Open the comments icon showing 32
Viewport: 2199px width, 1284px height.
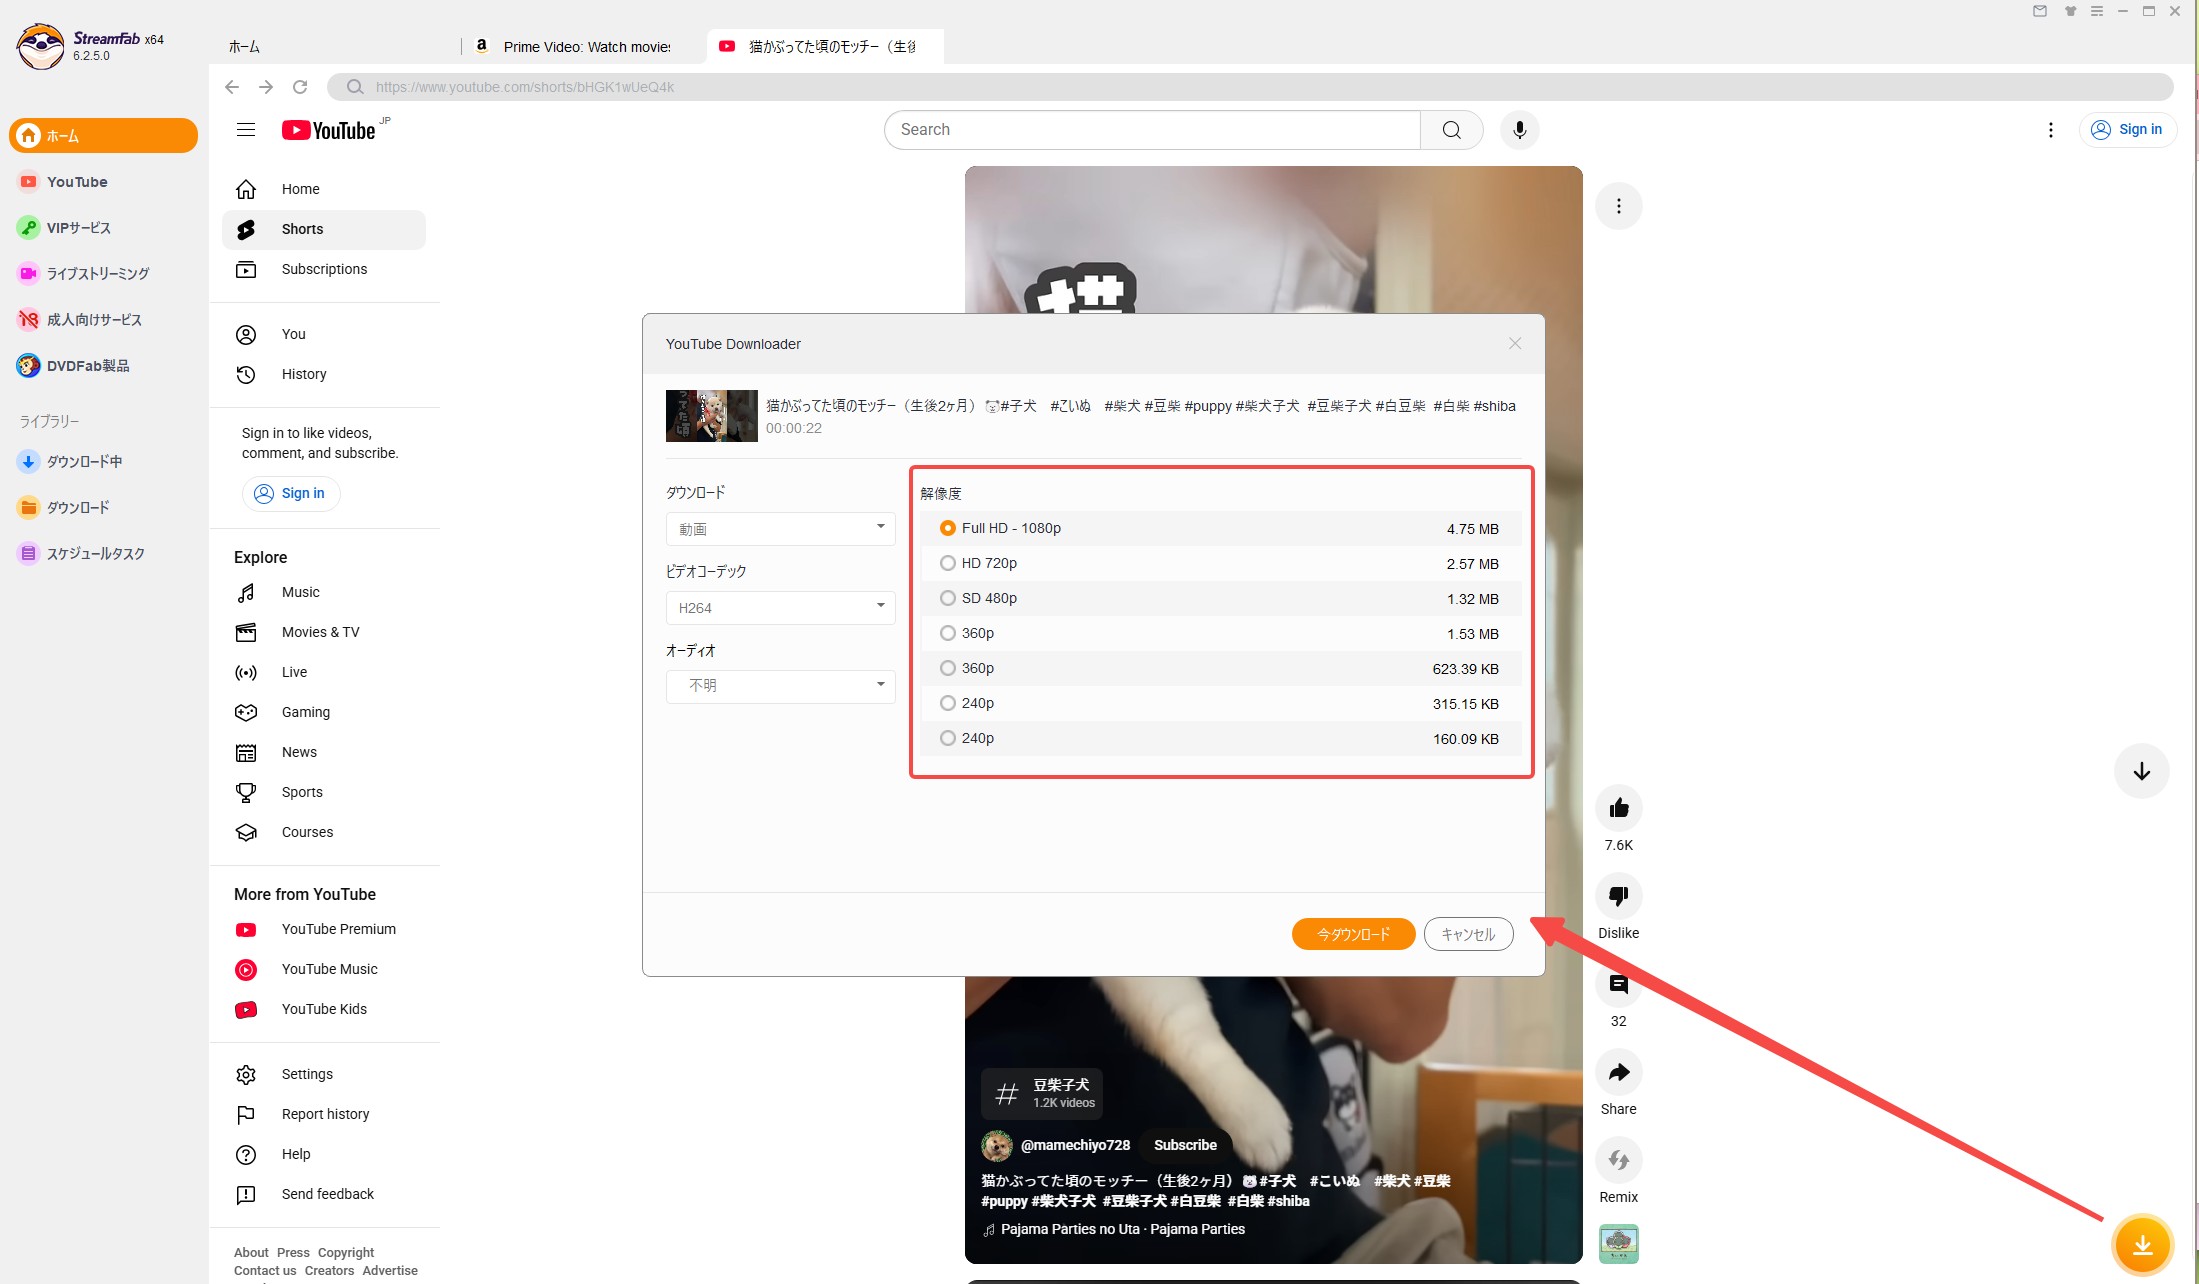pos(1618,984)
